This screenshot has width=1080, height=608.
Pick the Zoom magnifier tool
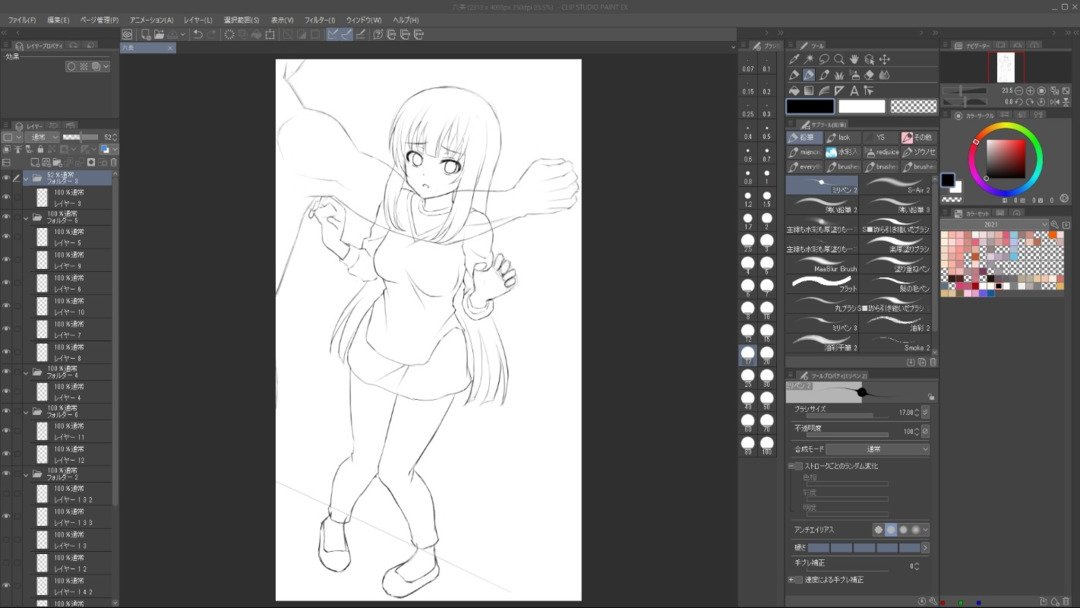839,60
